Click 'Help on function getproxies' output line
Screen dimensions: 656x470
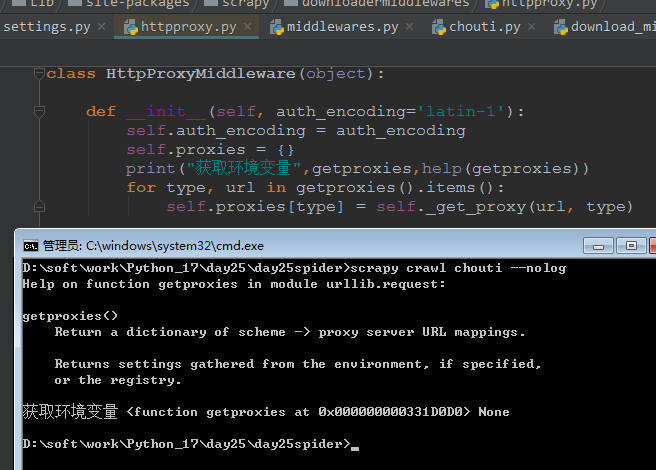point(234,284)
